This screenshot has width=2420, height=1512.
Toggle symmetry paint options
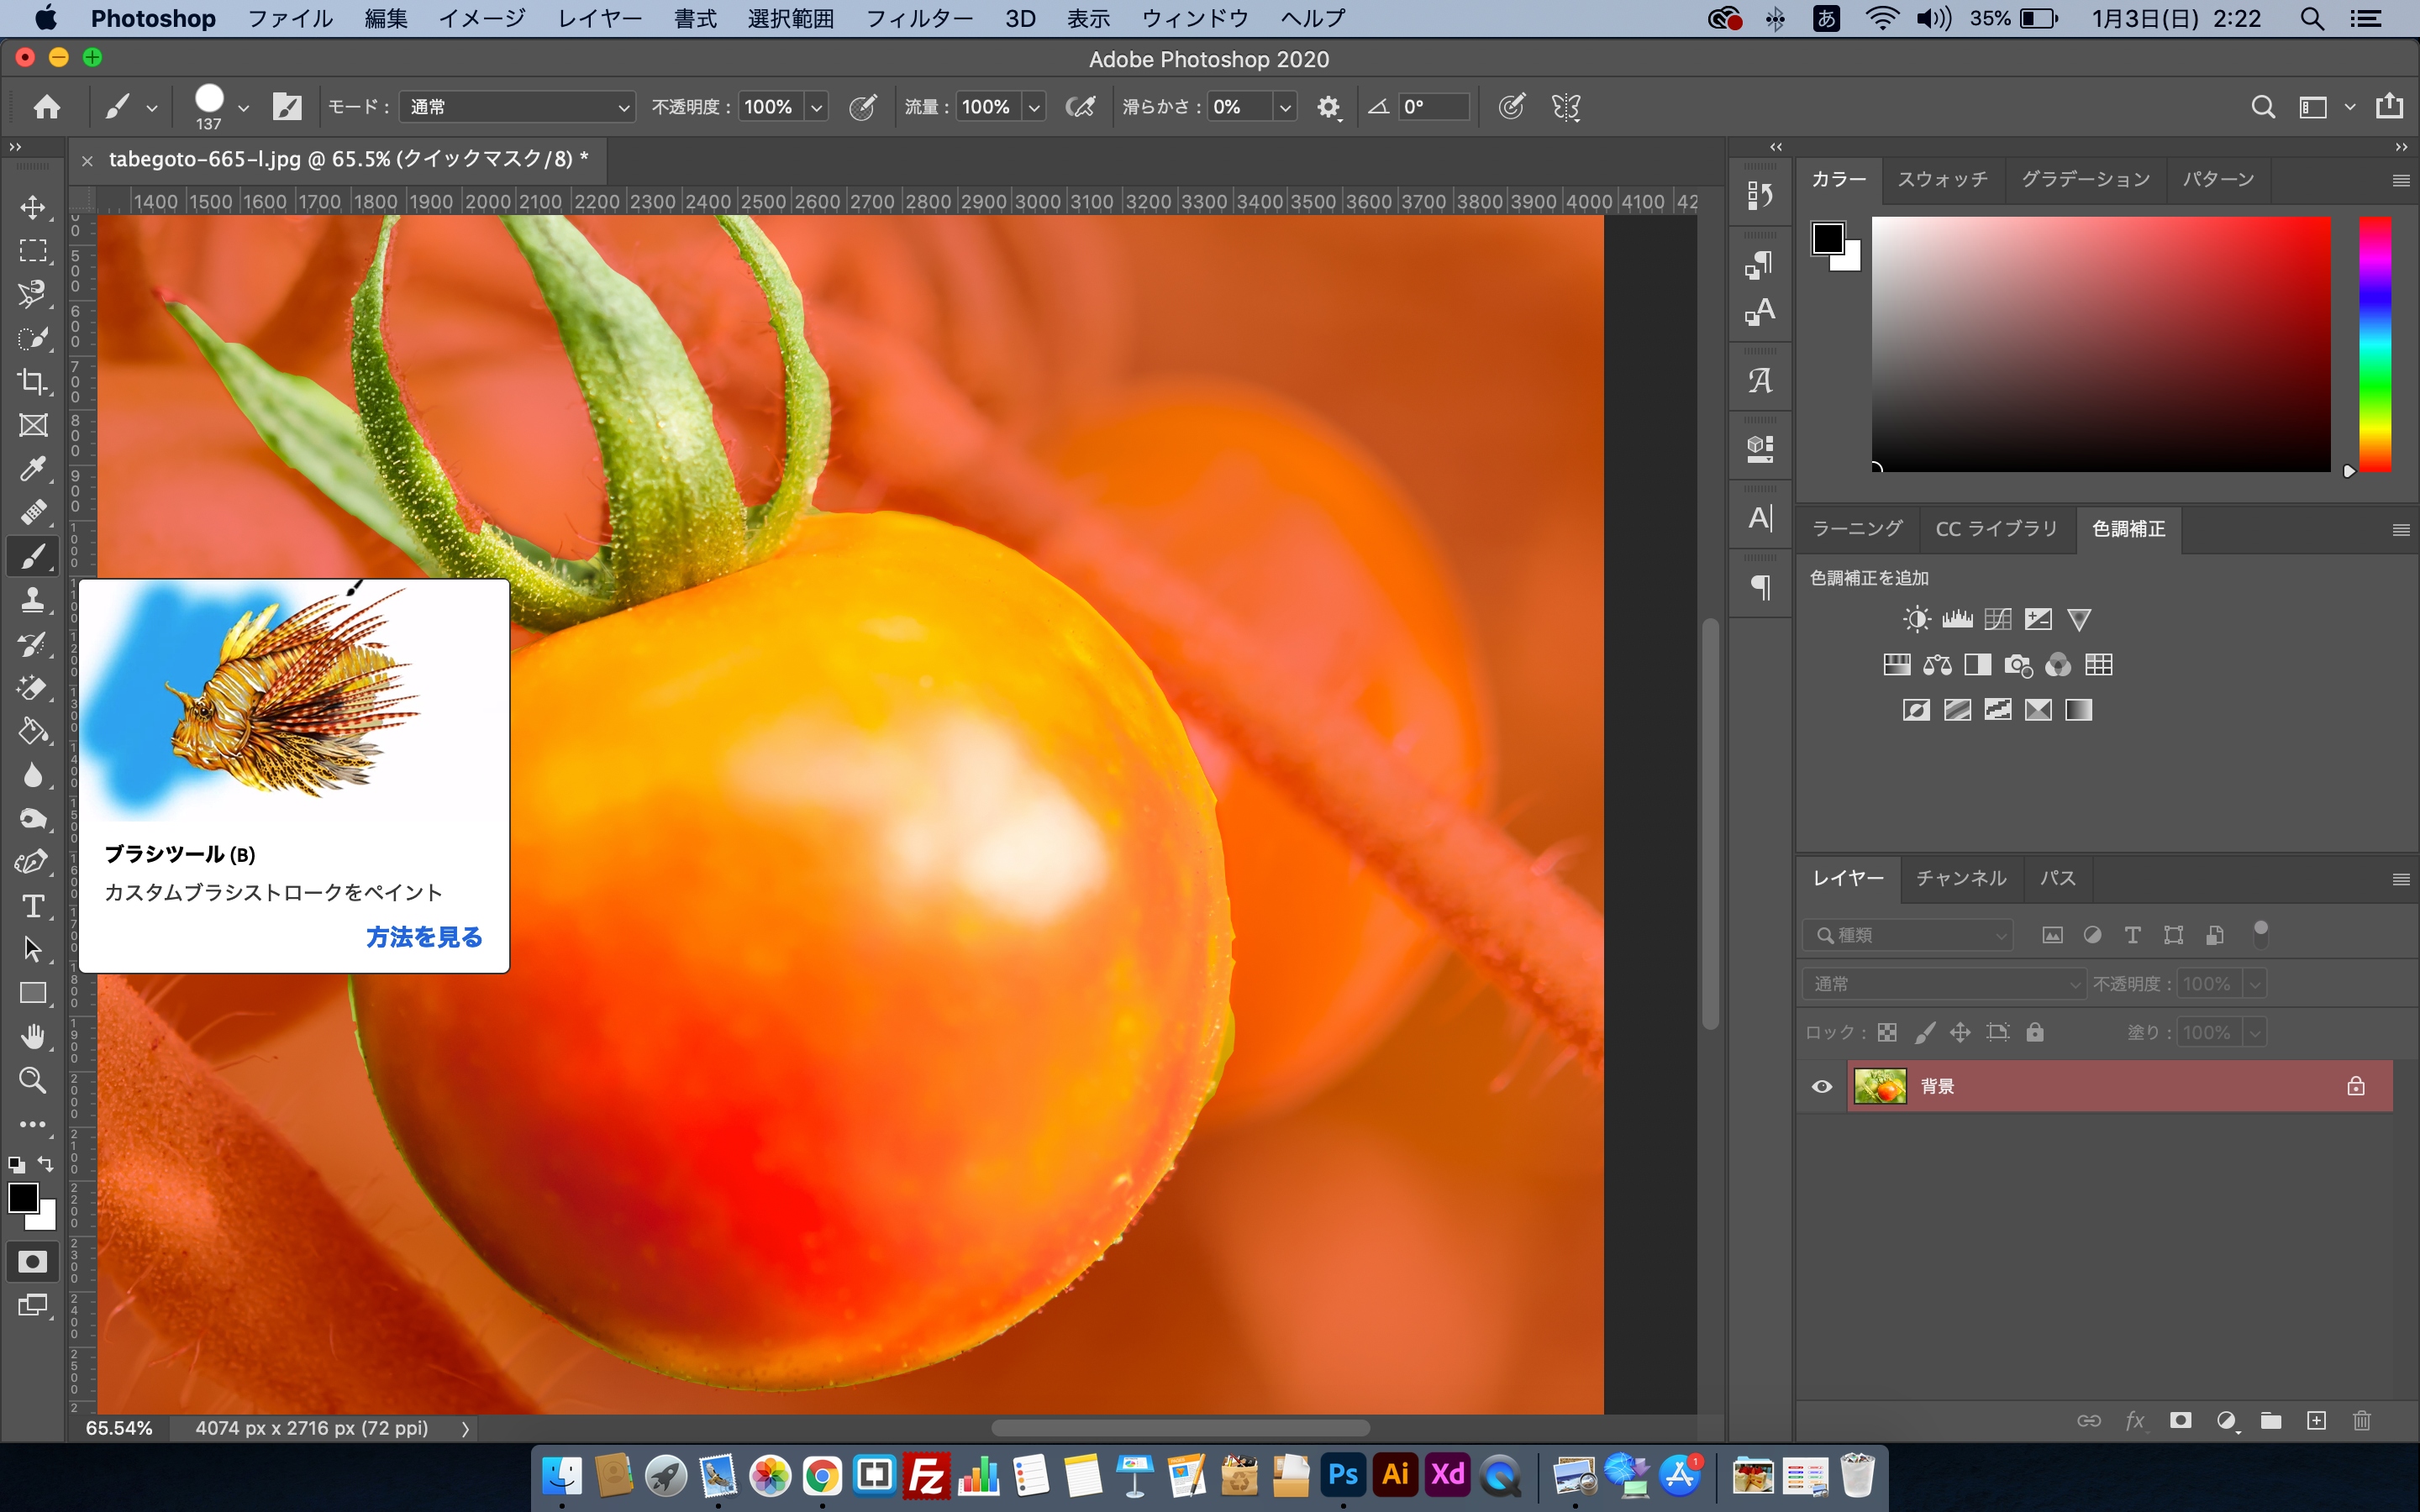[1566, 107]
